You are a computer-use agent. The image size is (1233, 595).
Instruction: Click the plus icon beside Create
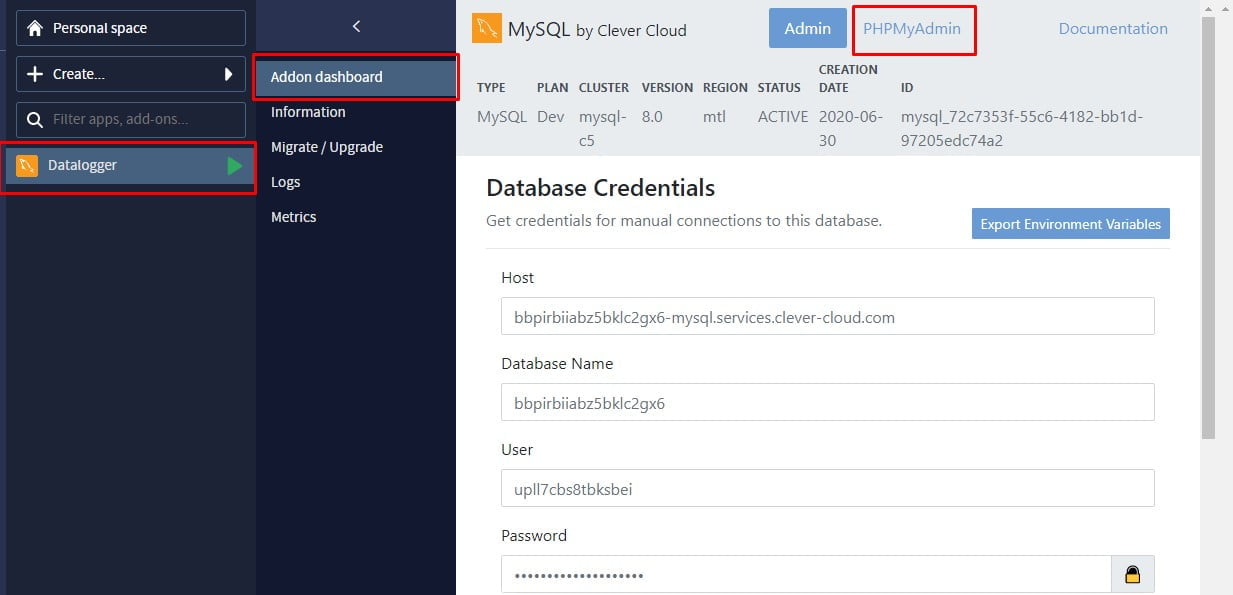pos(35,75)
